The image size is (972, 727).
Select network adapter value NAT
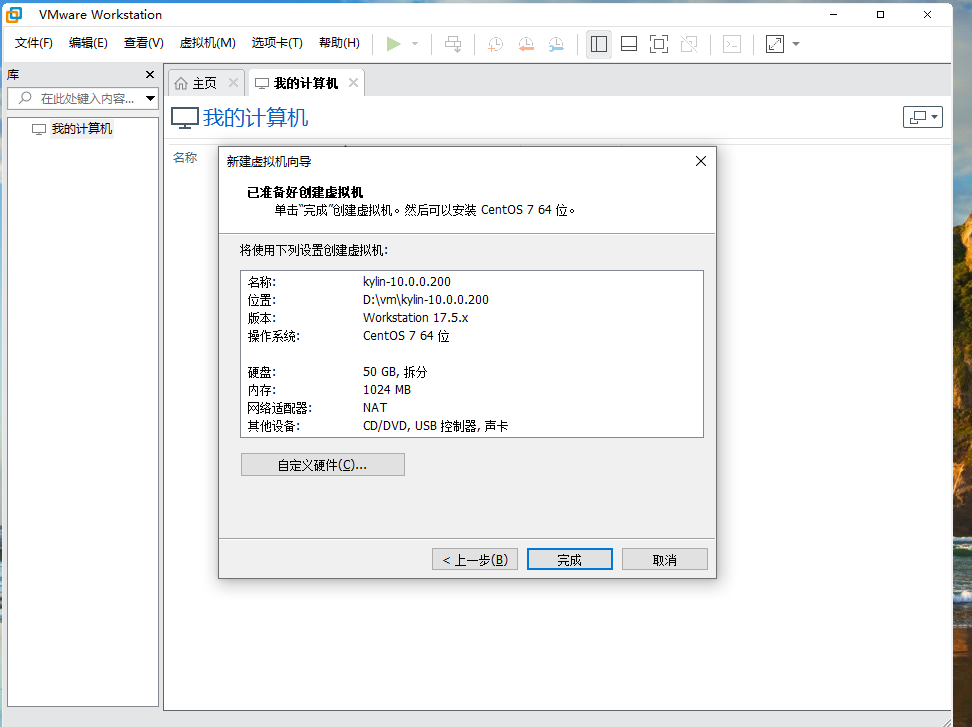click(375, 407)
